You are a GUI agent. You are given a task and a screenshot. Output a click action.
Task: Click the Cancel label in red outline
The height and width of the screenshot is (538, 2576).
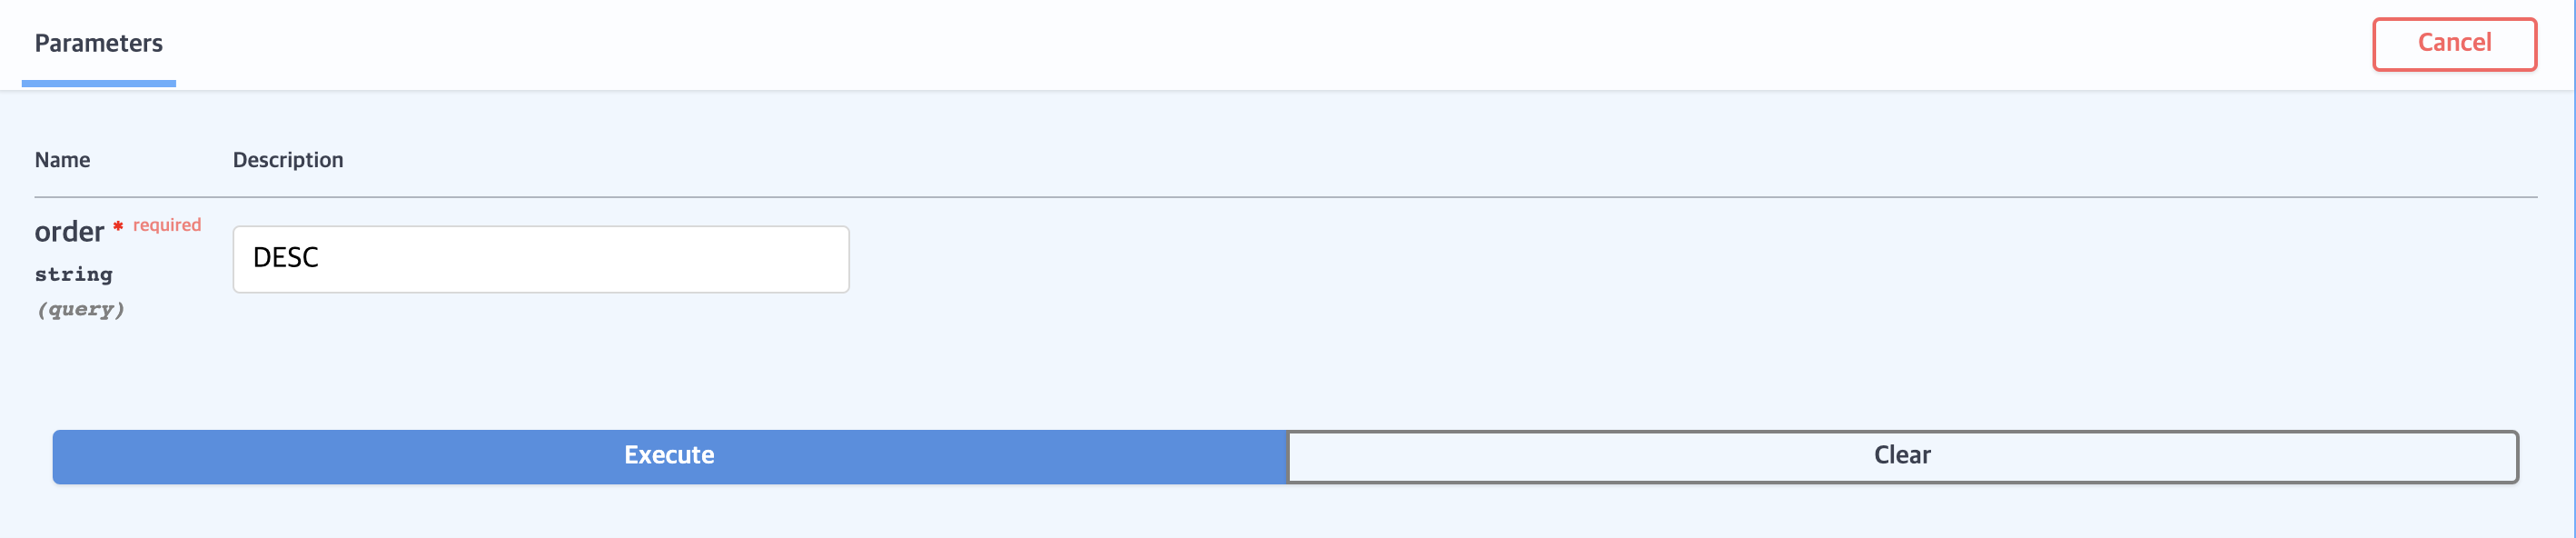click(x=2454, y=43)
